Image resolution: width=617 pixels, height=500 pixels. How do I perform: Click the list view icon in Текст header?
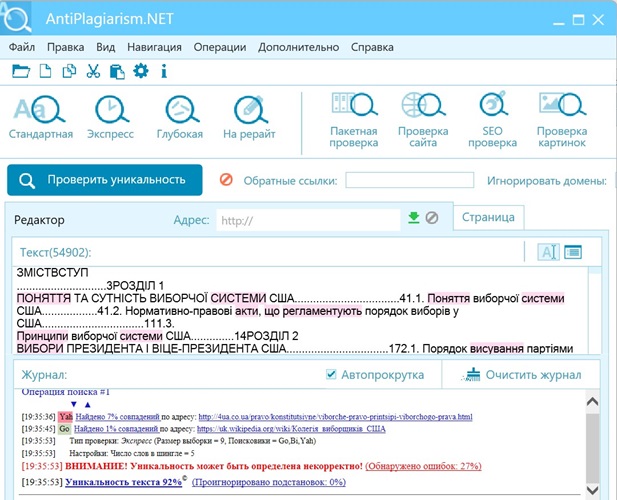point(573,252)
